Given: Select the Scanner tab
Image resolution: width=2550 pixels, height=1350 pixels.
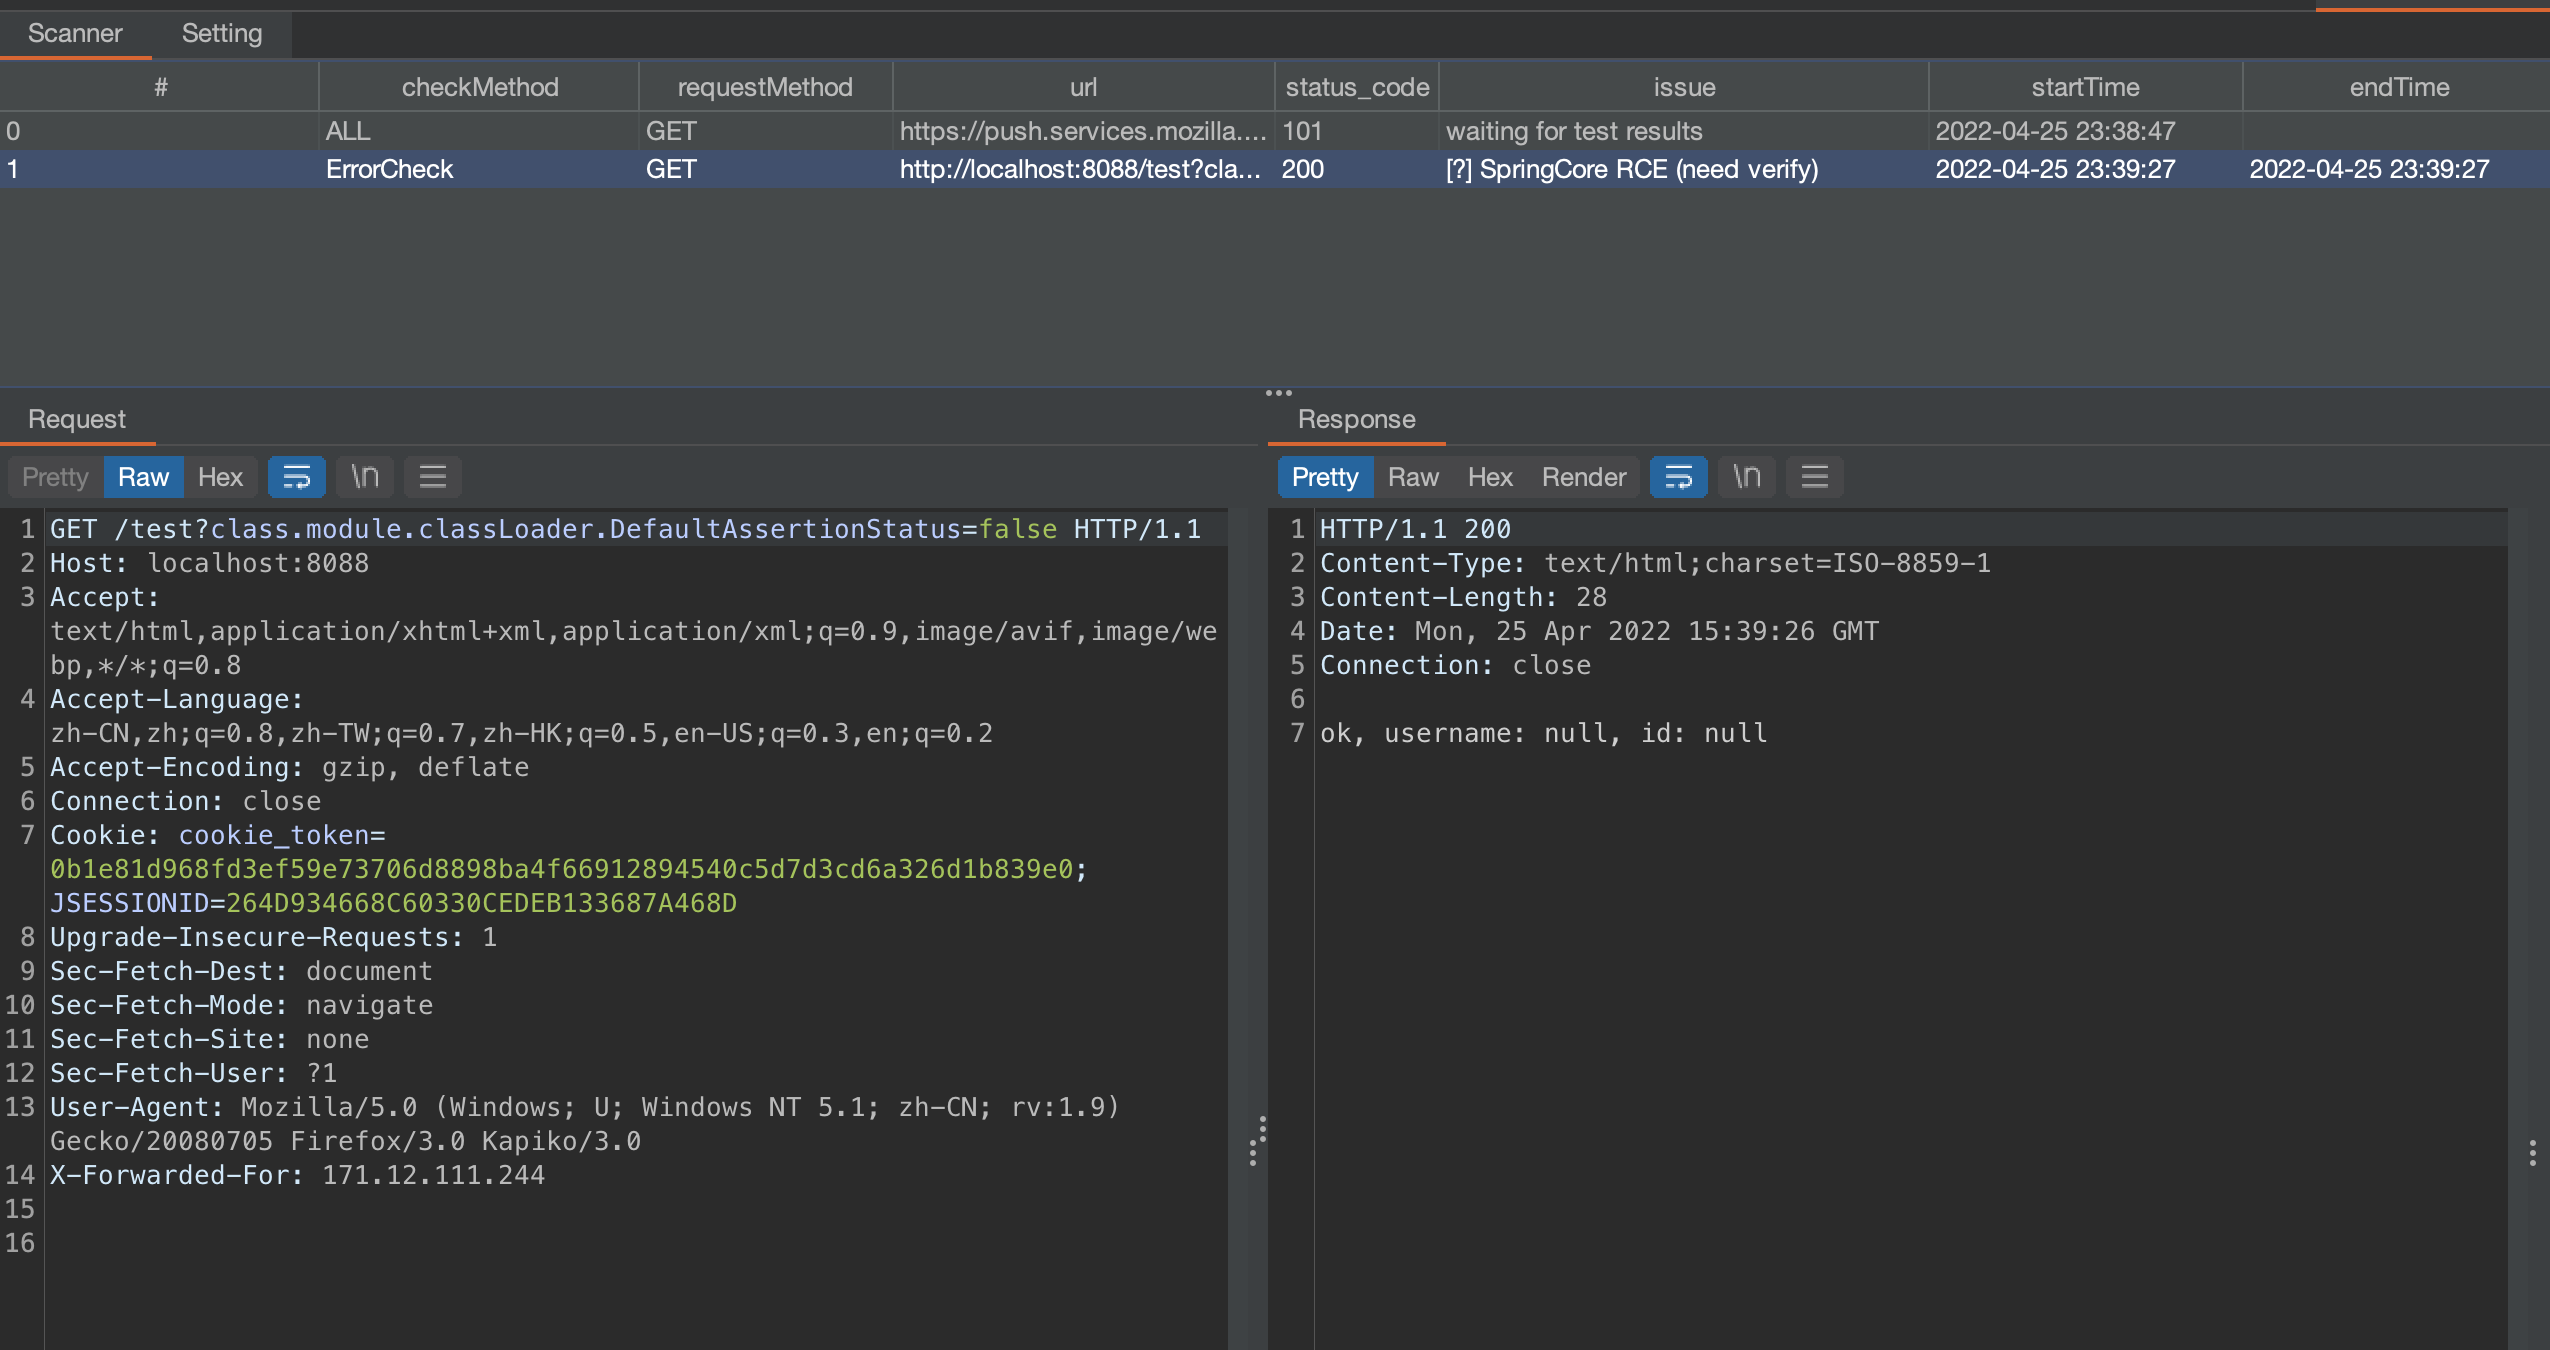Looking at the screenshot, I should coord(75,34).
